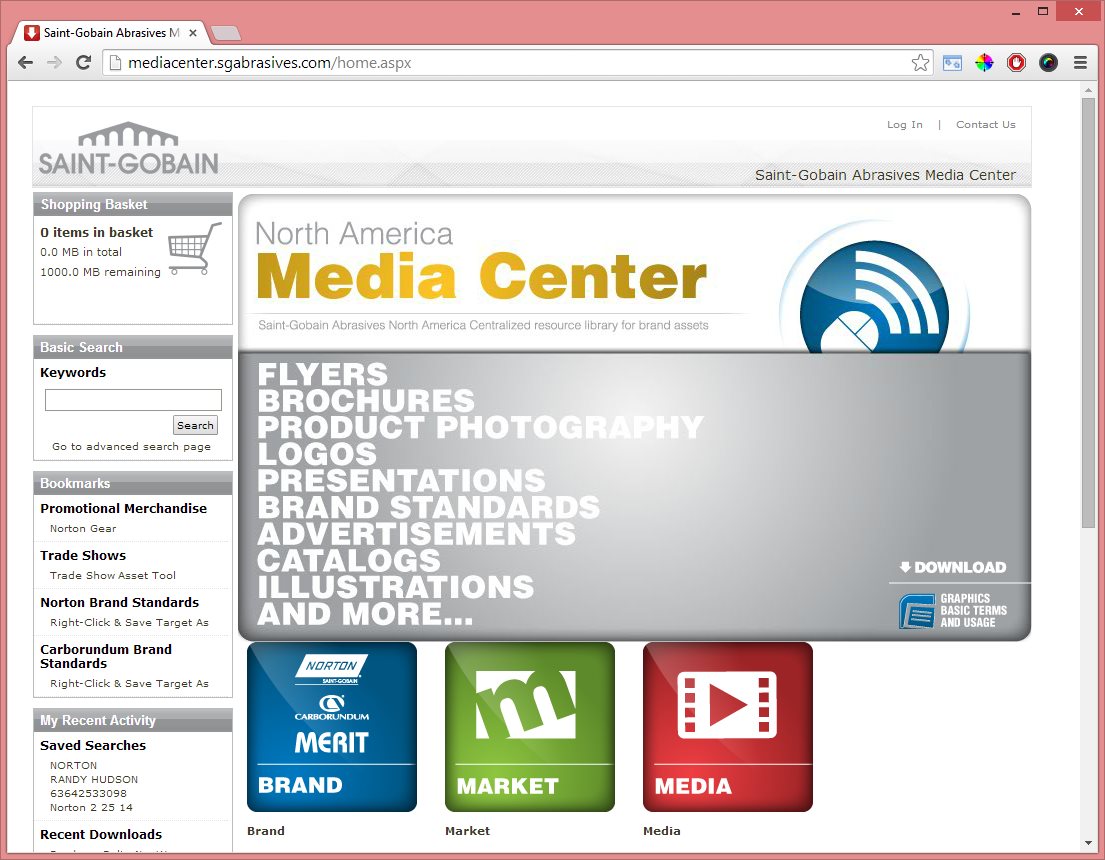
Task: Click Save Target As under Norton Brand Standards
Action: pyautogui.click(x=130, y=622)
